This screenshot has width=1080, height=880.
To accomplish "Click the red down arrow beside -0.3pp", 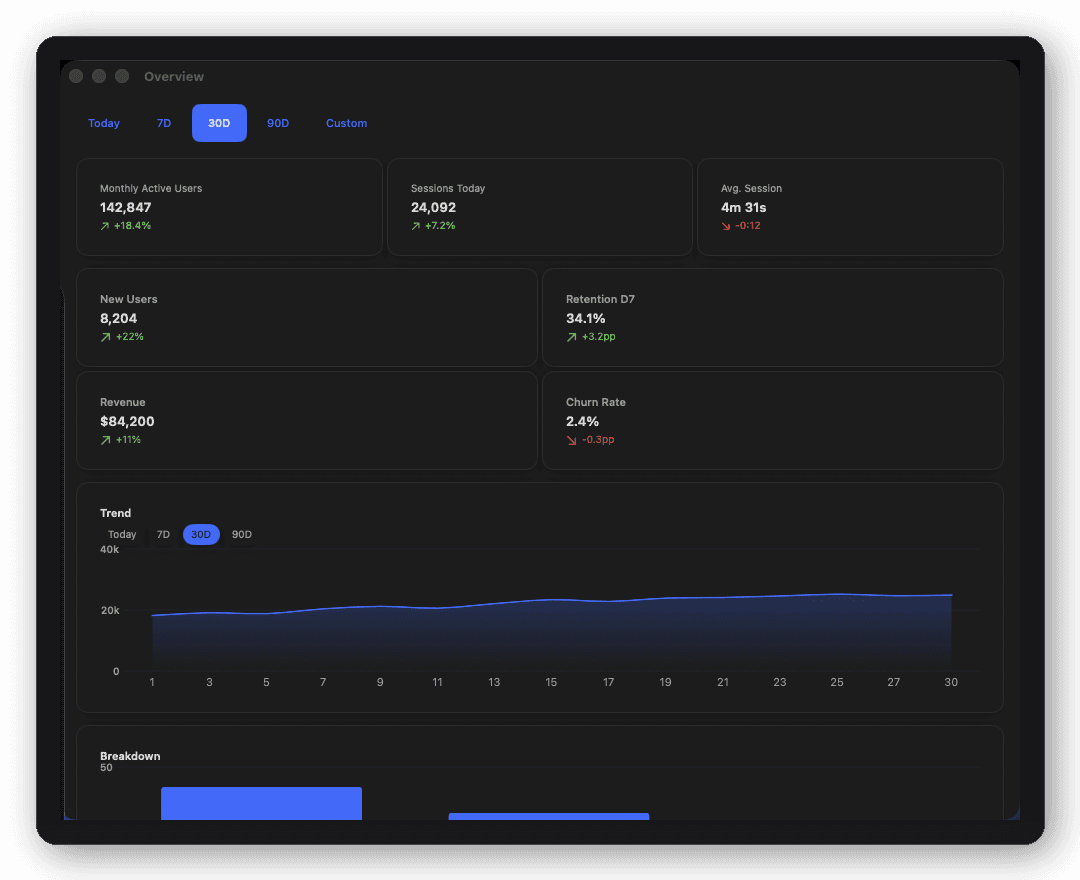I will point(572,440).
